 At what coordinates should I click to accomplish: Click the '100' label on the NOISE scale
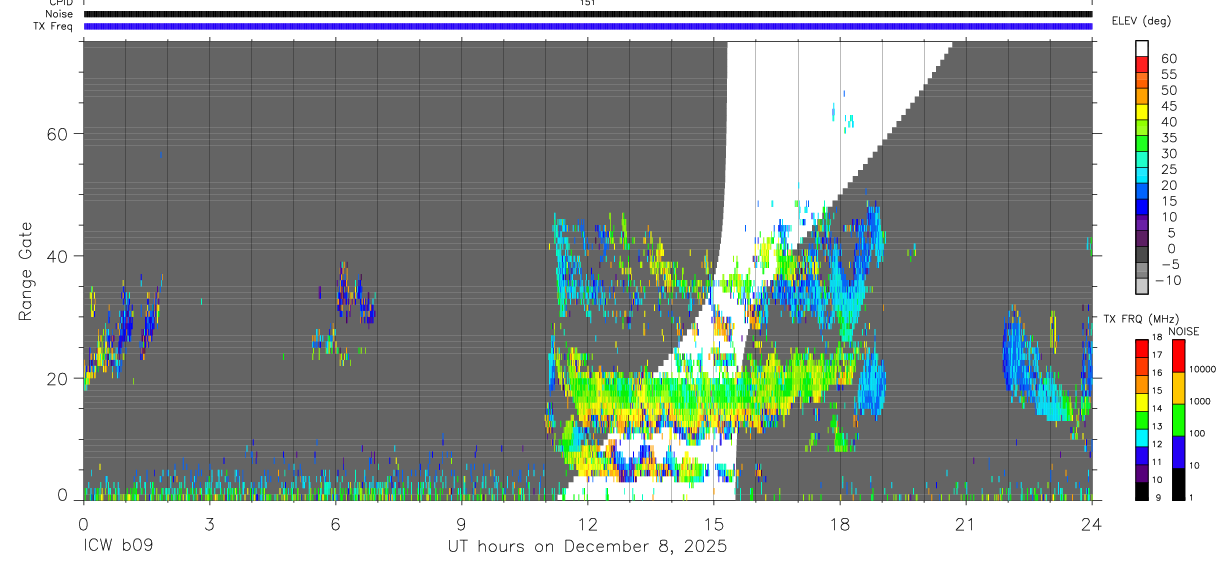click(1198, 433)
